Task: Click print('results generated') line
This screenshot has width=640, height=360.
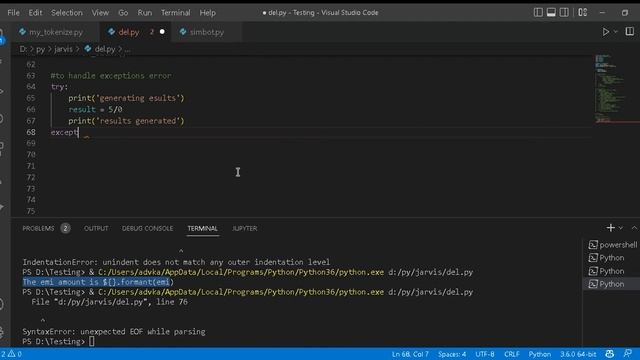Action: pyautogui.click(x=126, y=121)
